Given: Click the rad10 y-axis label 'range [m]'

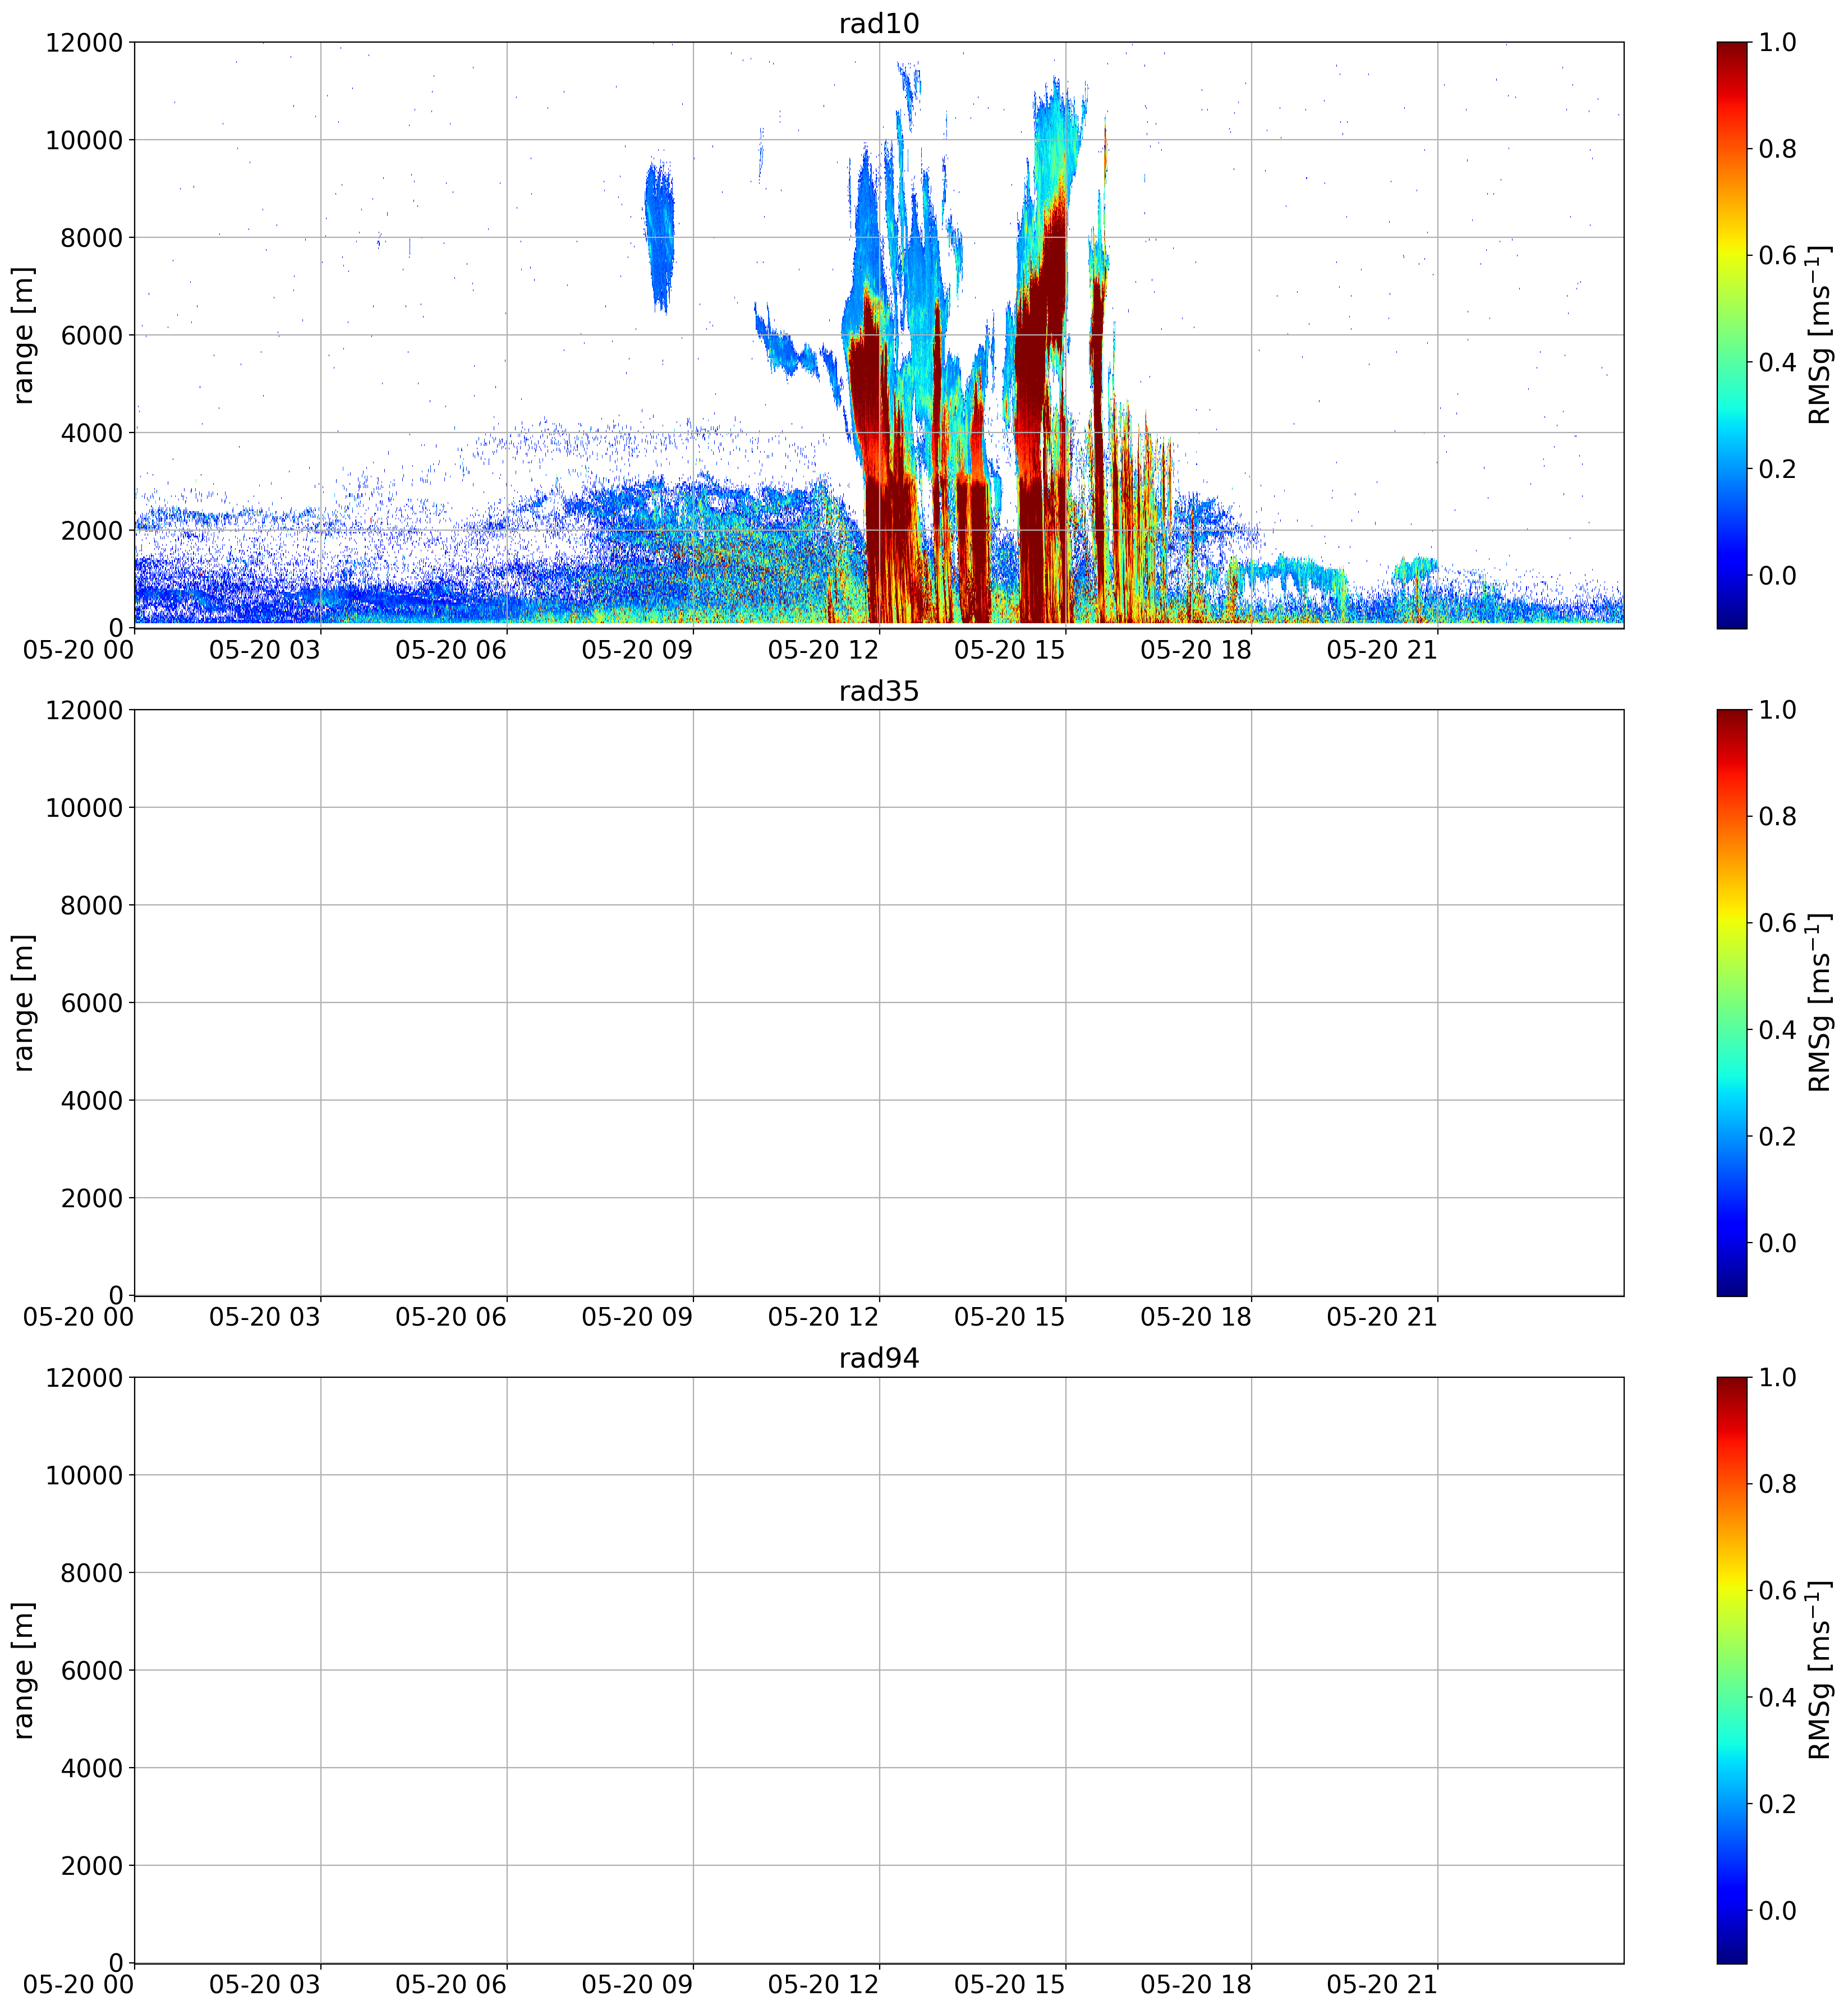Looking at the screenshot, I should (24, 335).
